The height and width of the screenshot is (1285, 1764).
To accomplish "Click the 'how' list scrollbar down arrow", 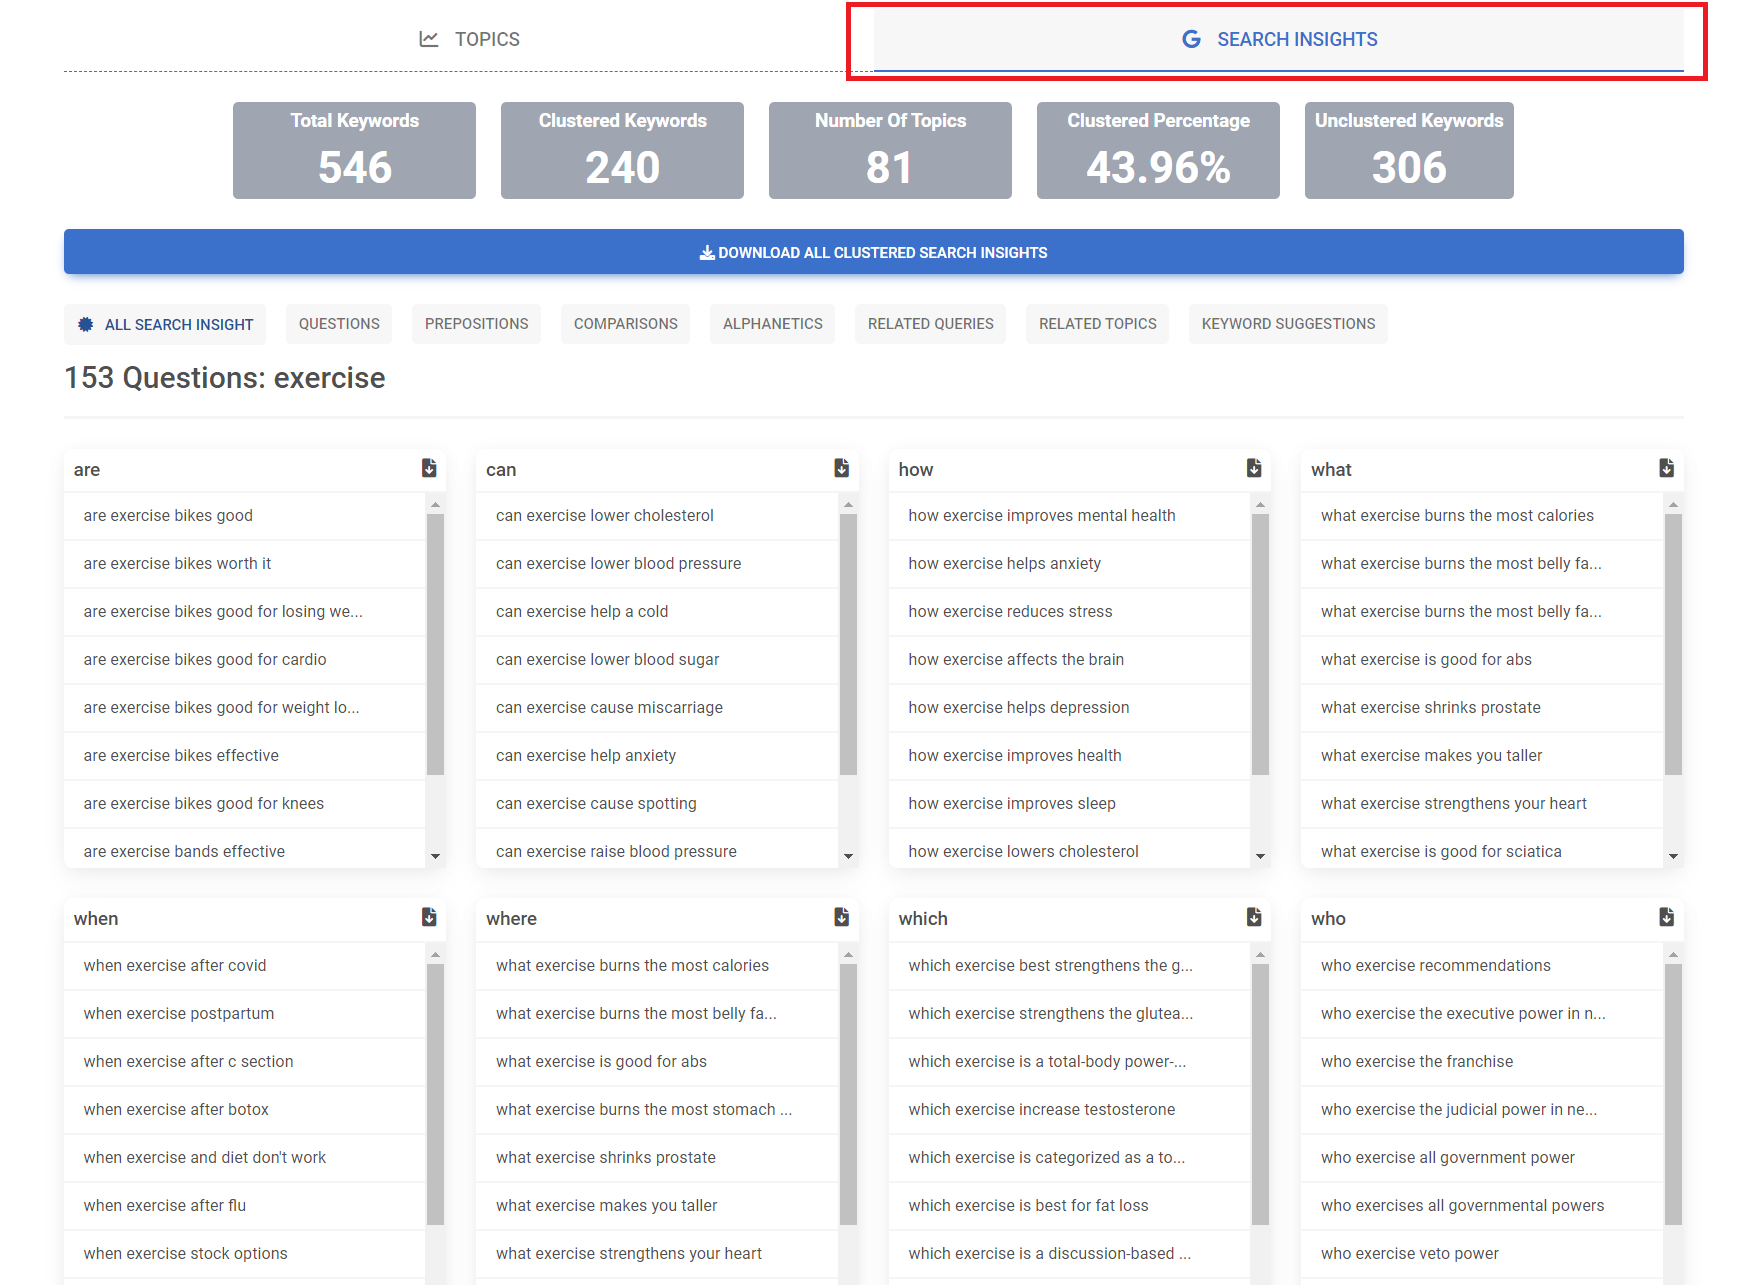I will click(x=1260, y=856).
